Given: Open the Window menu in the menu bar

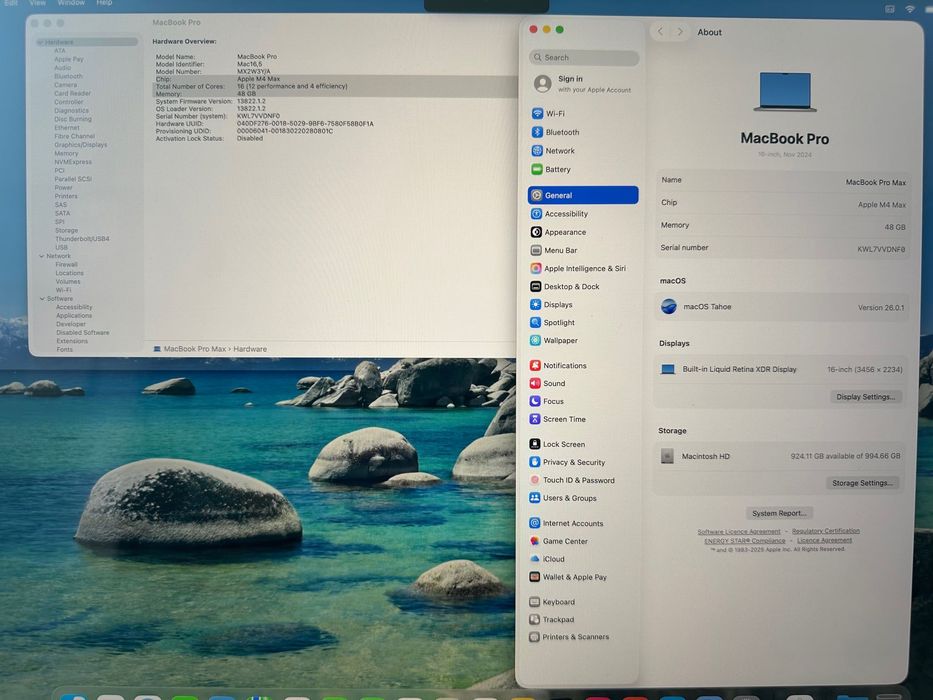Looking at the screenshot, I should pyautogui.click(x=71, y=3).
